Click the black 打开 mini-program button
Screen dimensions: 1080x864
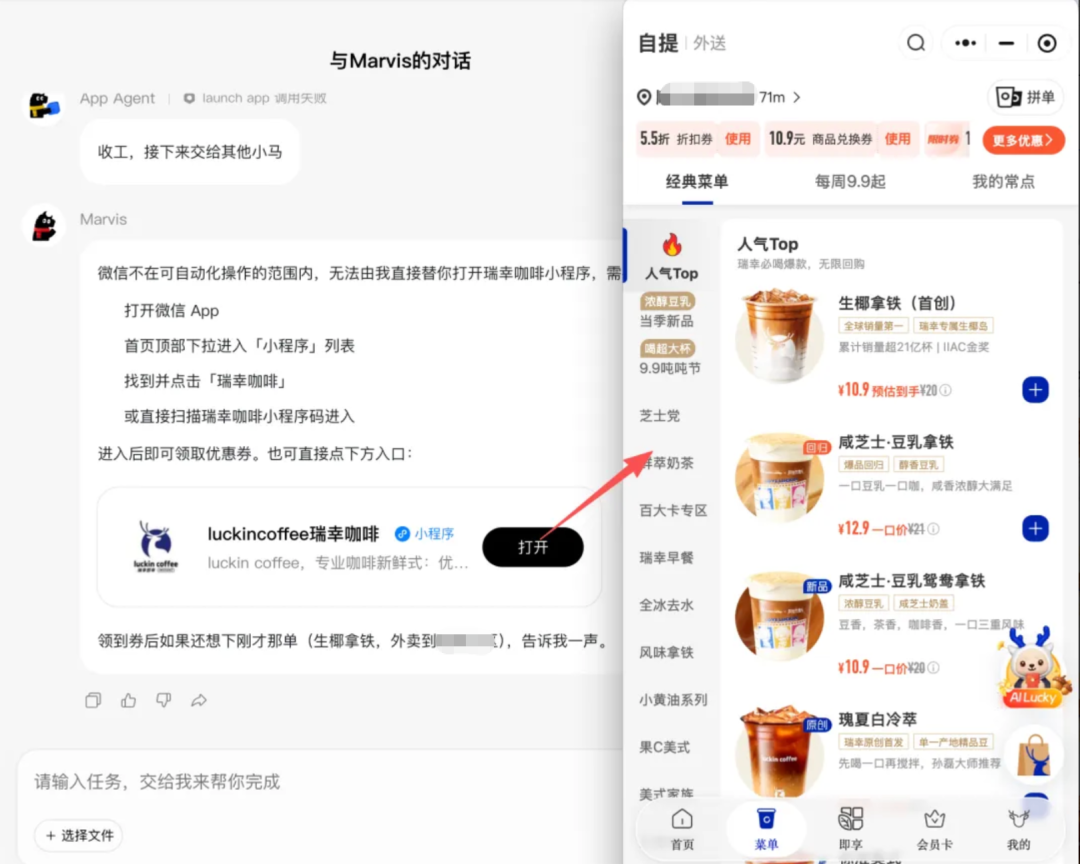tap(533, 547)
